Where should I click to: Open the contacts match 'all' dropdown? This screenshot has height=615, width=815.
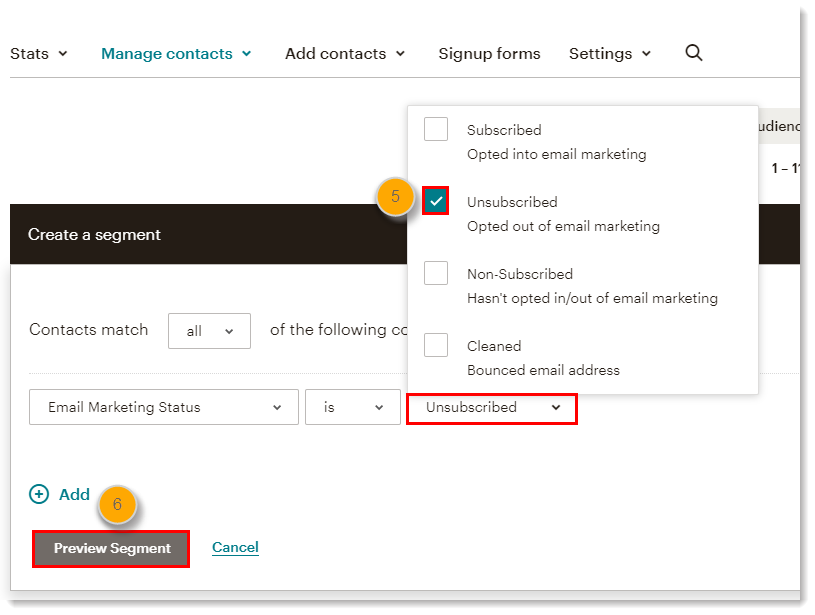tap(209, 330)
